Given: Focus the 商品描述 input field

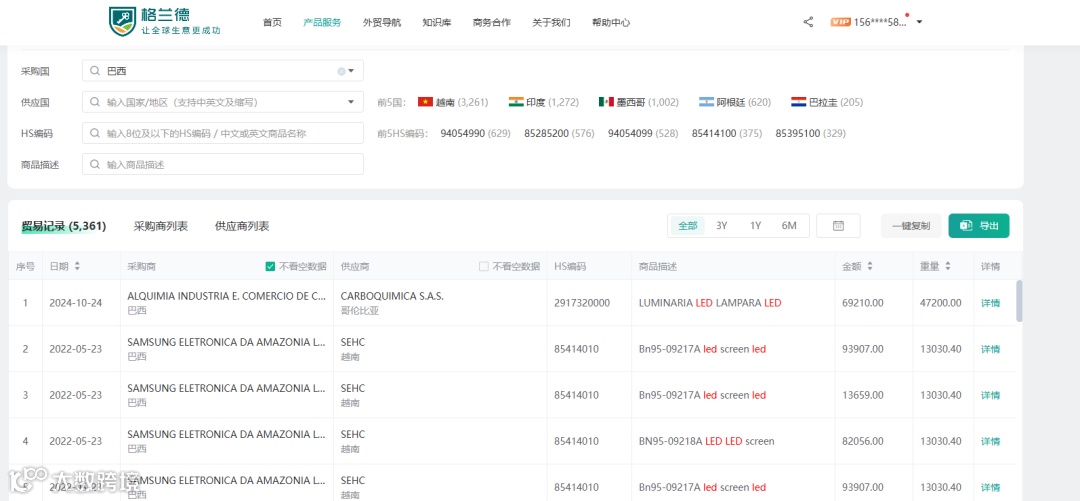Looking at the screenshot, I should [x=222, y=164].
